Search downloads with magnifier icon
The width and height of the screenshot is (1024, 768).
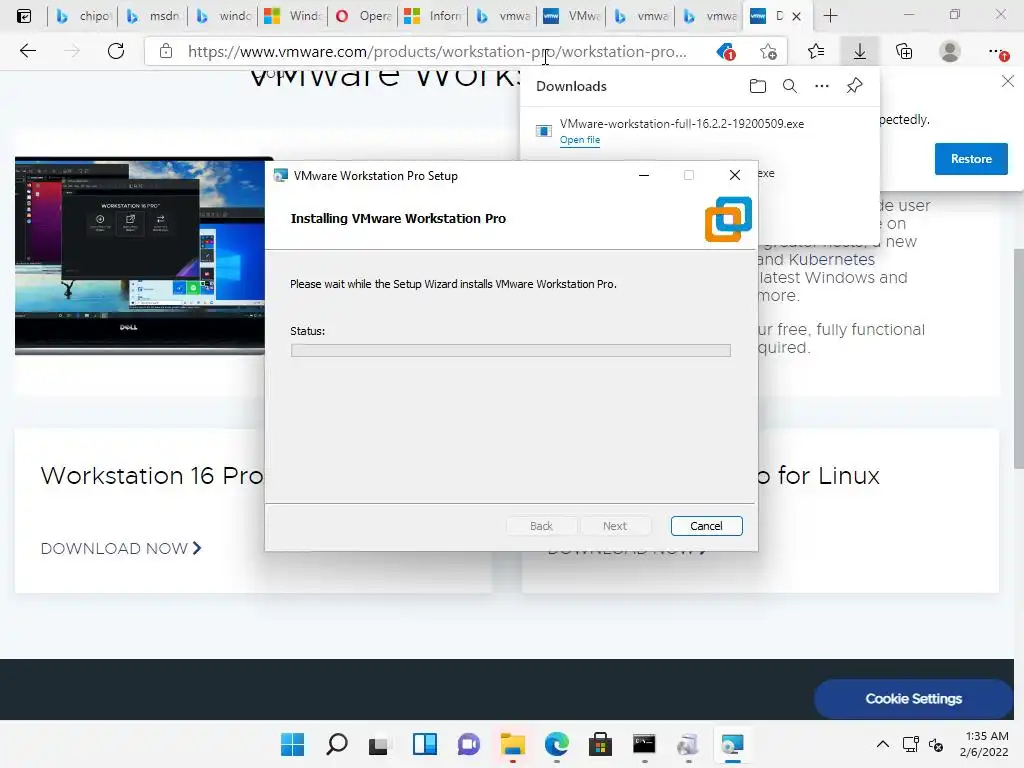pos(790,86)
